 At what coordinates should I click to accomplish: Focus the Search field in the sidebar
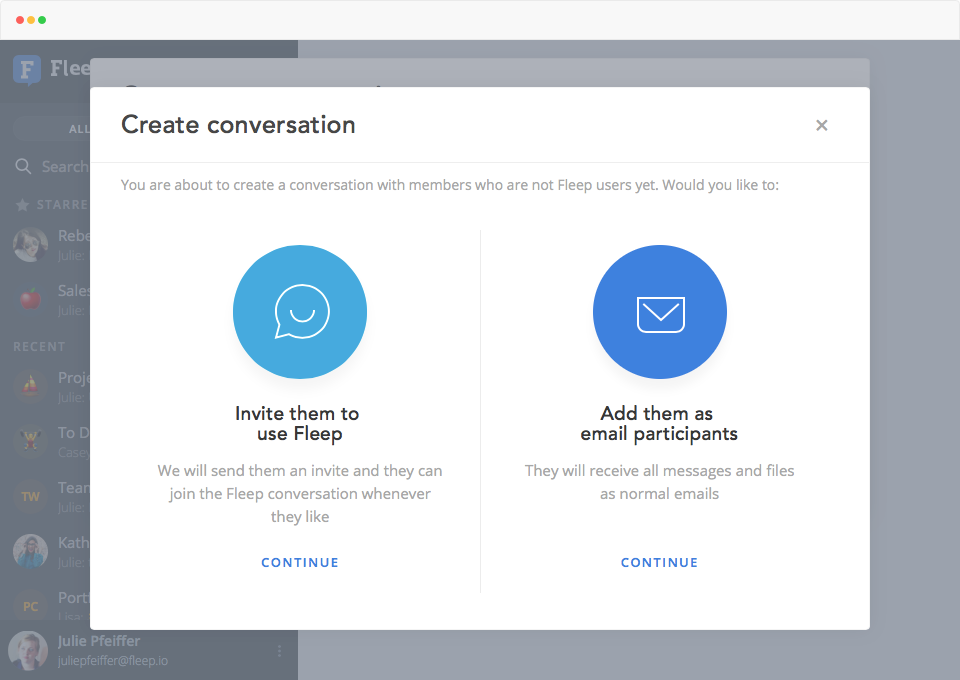click(x=53, y=166)
